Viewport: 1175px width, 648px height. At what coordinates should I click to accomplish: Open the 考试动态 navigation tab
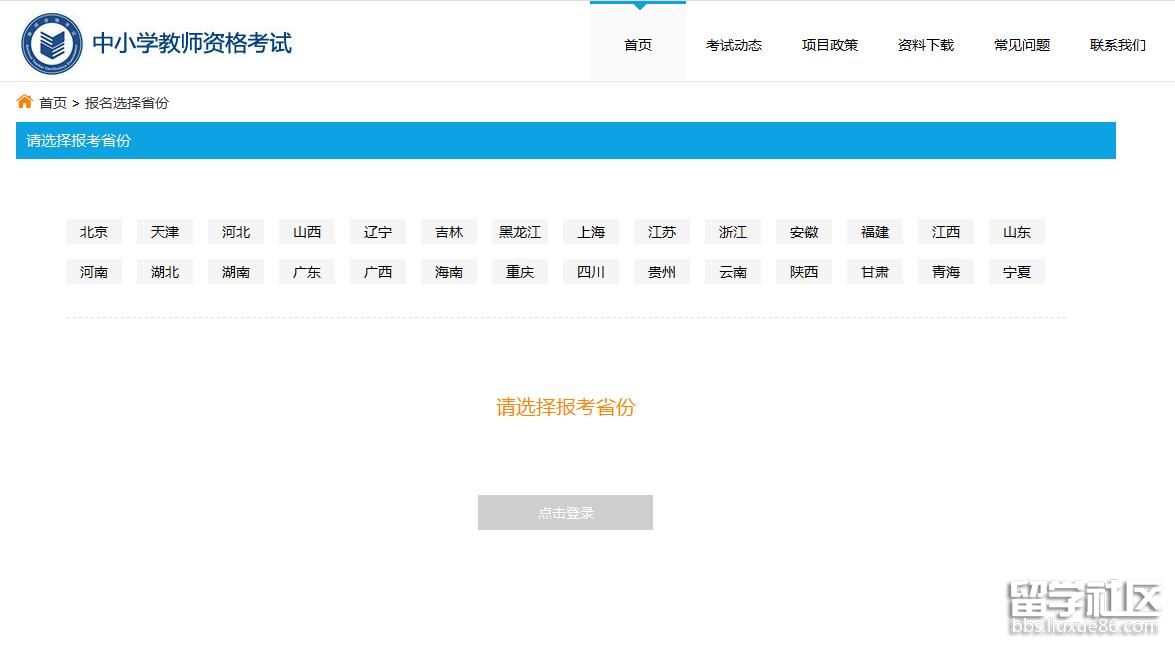[x=734, y=45]
